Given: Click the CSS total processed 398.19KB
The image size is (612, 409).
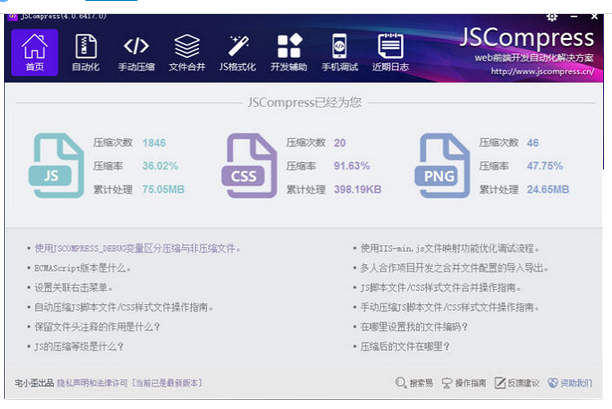Looking at the screenshot, I should tap(358, 189).
